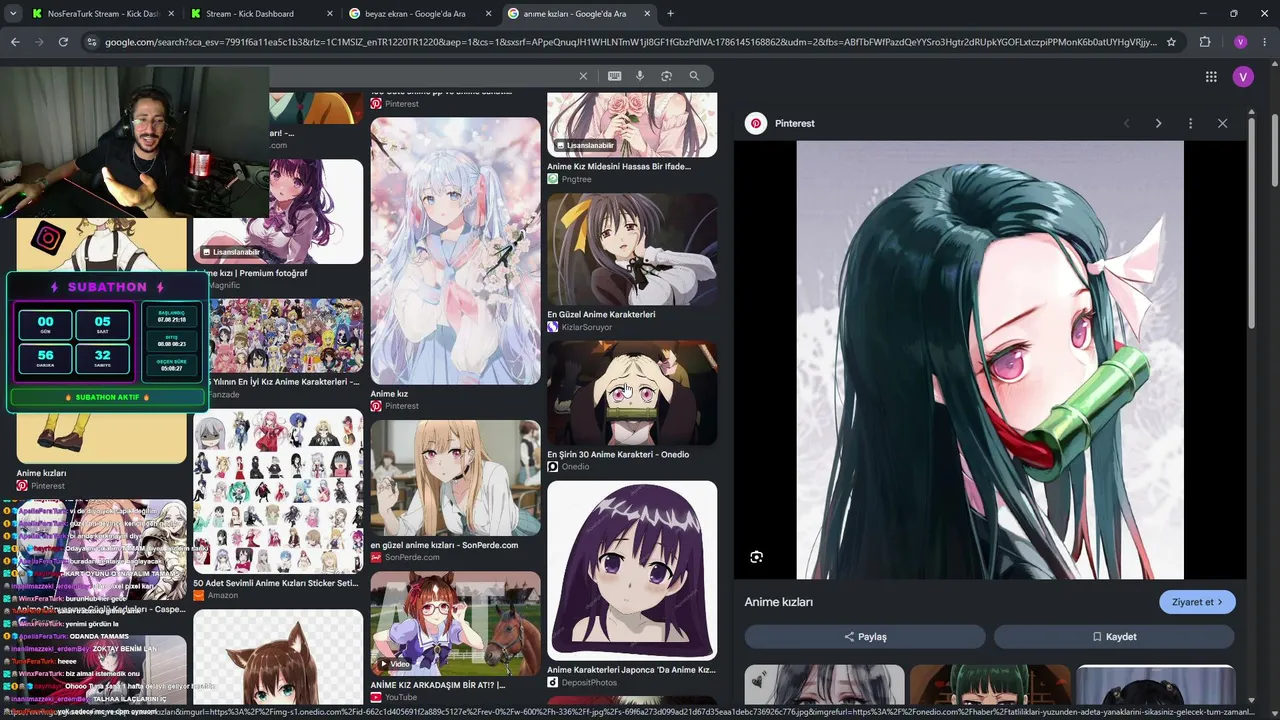This screenshot has width=1280, height=720.
Task: Open the tab search dropdown
Action: pyautogui.click(x=15, y=14)
